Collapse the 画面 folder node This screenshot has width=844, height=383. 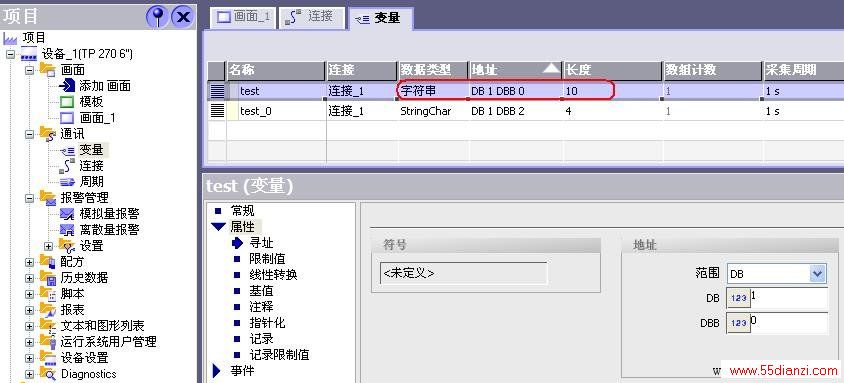pos(29,70)
